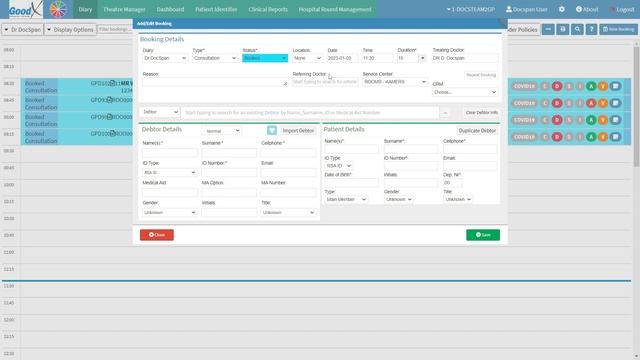This screenshot has width=640, height=360.
Task: Click the colorful wheel logo icon
Action: pos(58,9)
